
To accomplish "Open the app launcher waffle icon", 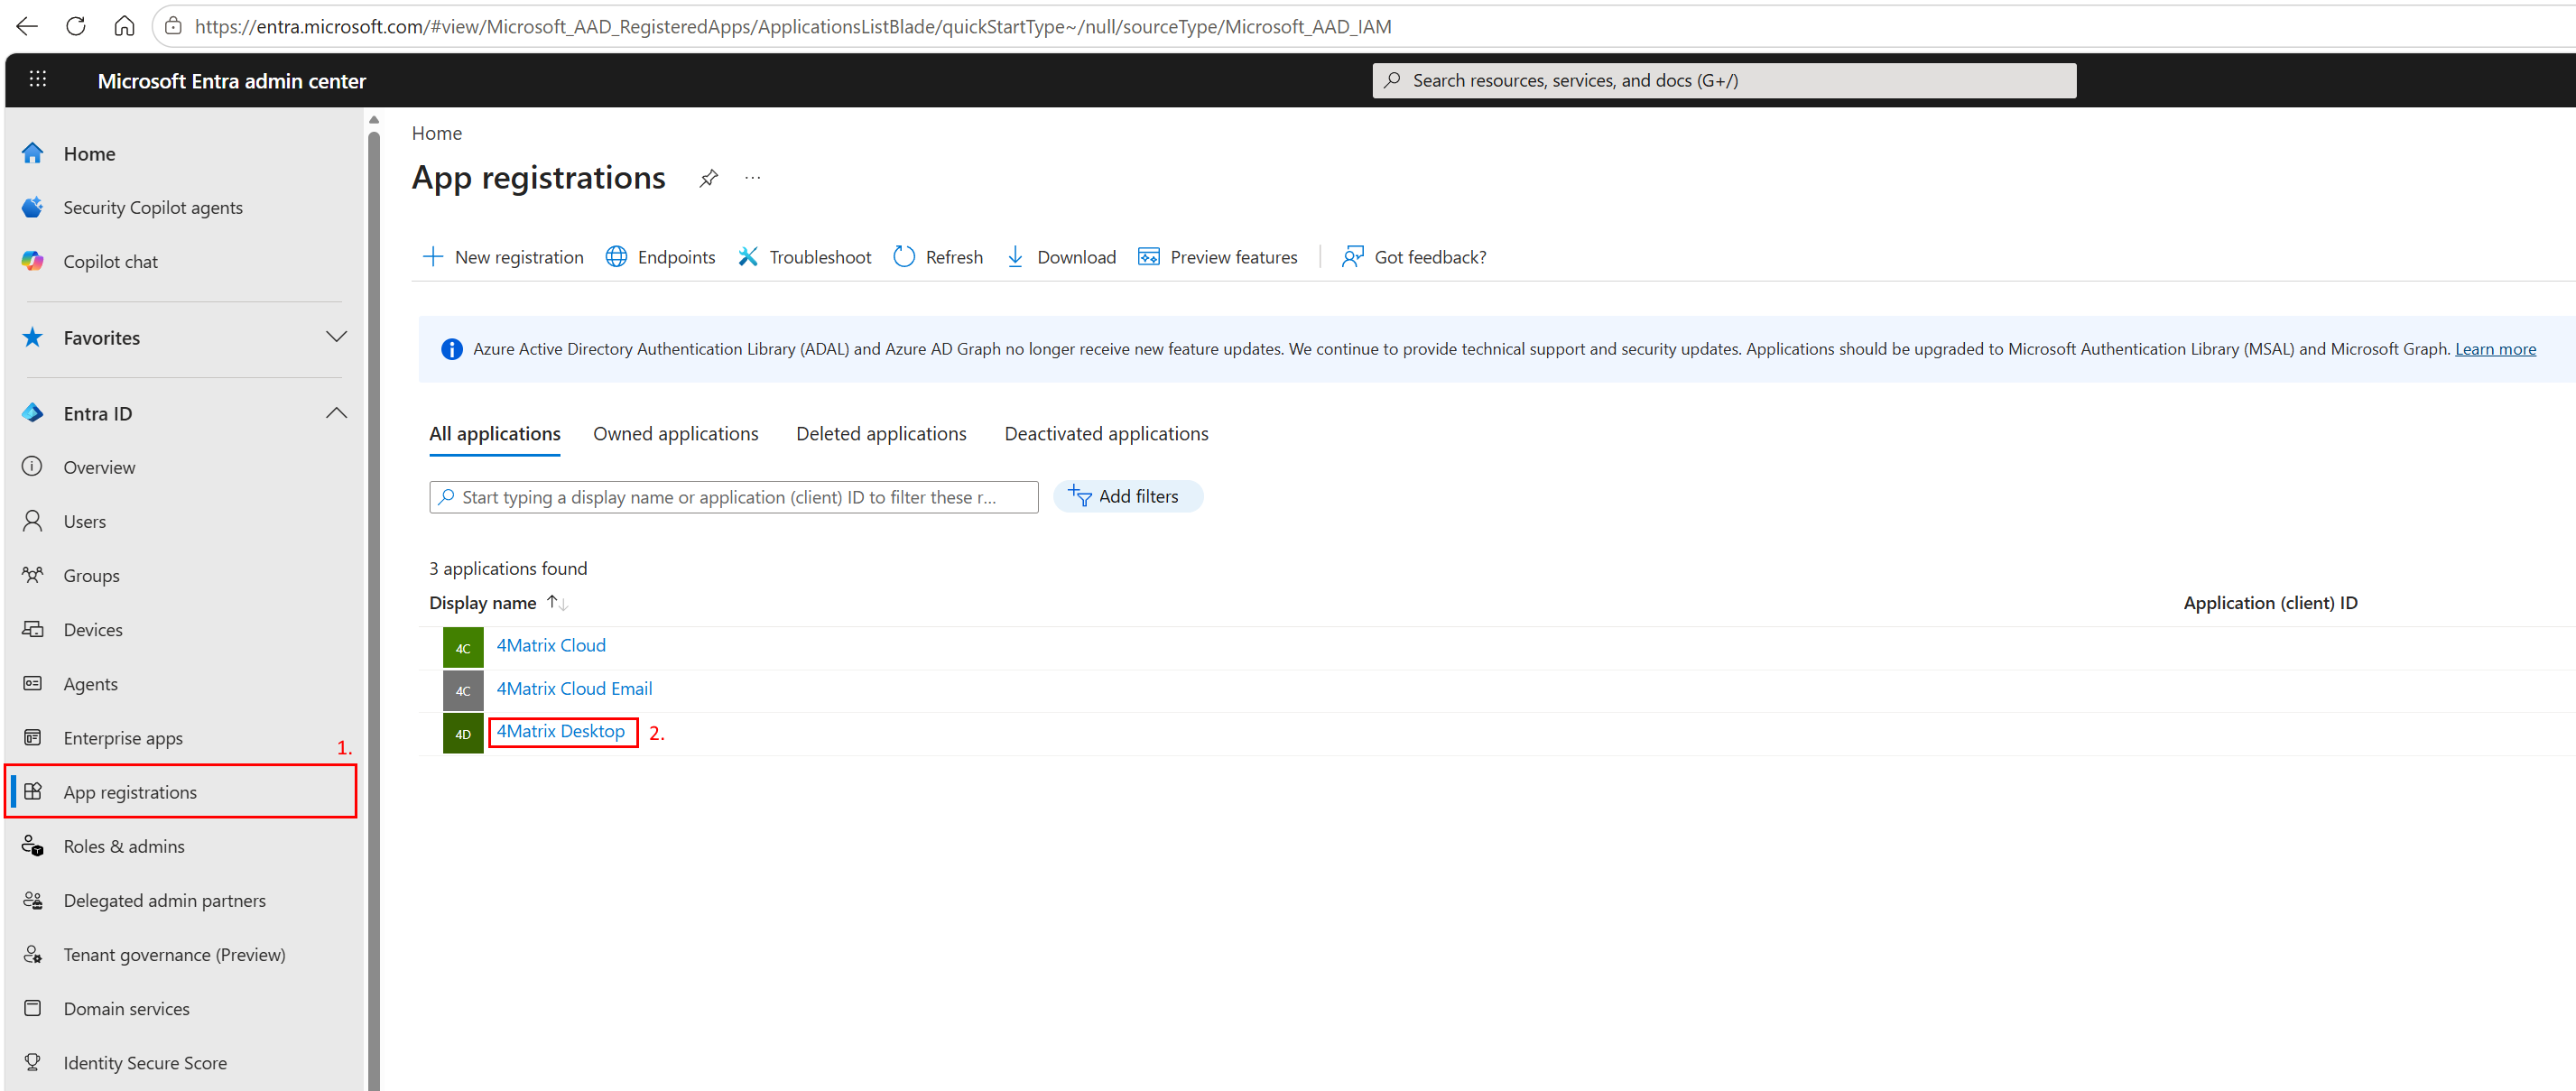I will 38,79.
